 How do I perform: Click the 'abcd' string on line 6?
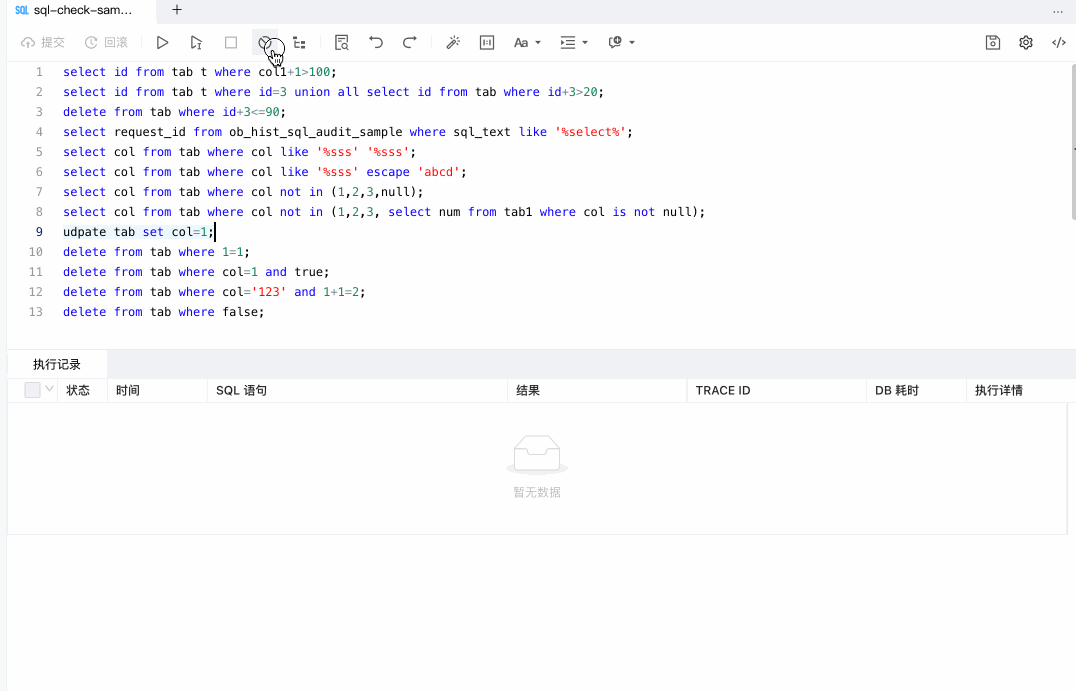pyautogui.click(x=438, y=172)
